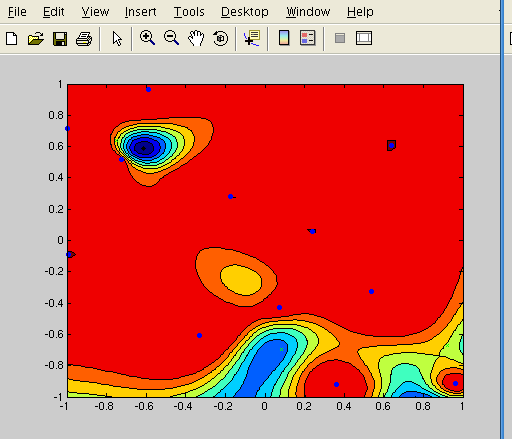Activate the Zoom Out magnifier tool
Image resolution: width=512 pixels, height=439 pixels.
pyautogui.click(x=171, y=38)
